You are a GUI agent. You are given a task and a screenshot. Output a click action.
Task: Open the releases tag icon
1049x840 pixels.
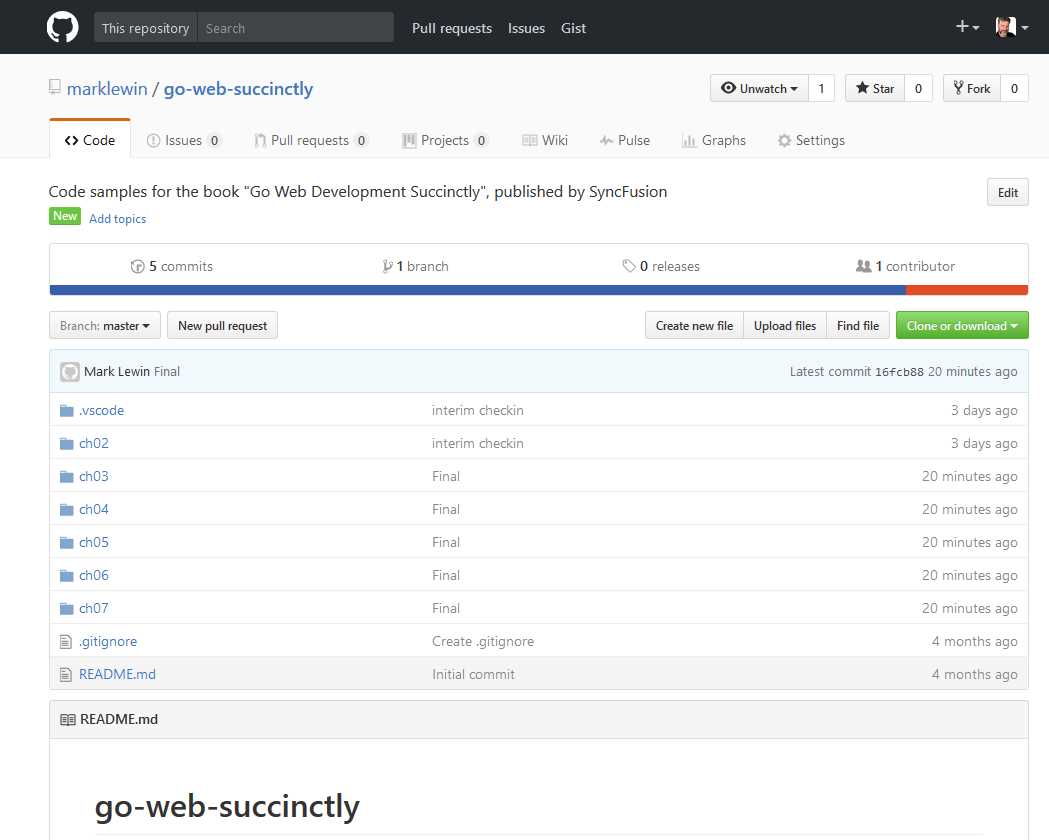click(629, 266)
